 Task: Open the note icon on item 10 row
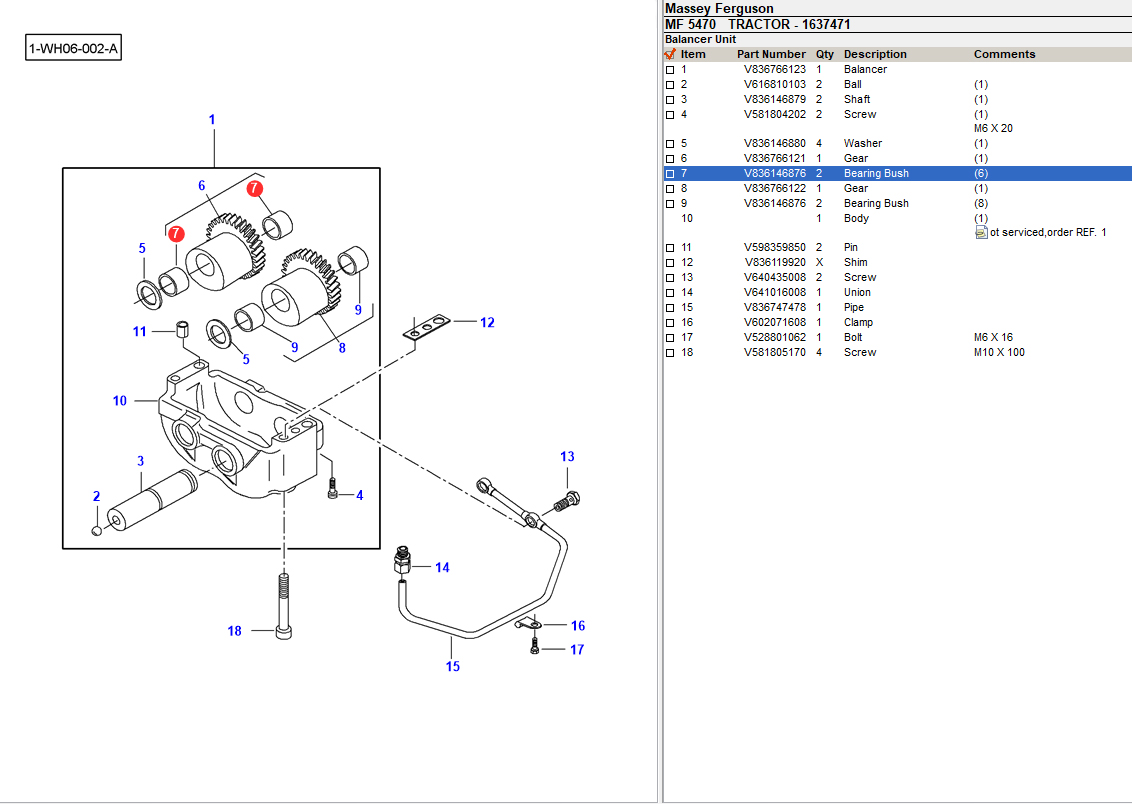(981, 233)
